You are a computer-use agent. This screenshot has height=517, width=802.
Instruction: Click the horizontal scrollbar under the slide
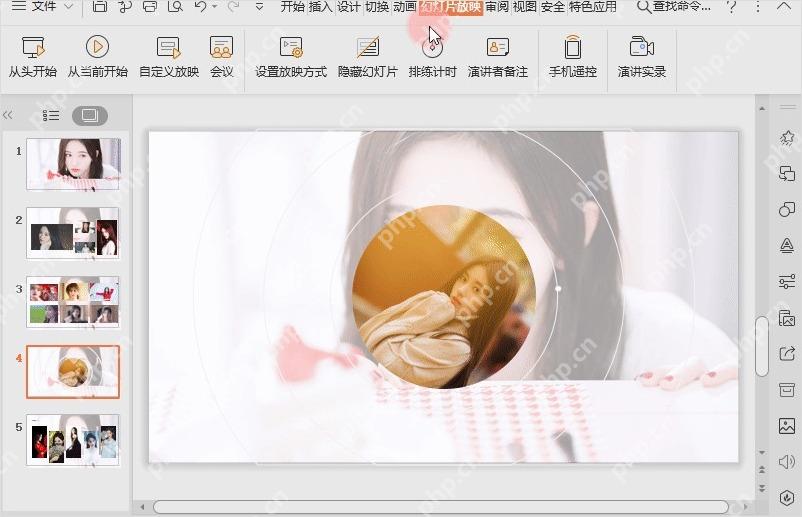tap(441, 507)
